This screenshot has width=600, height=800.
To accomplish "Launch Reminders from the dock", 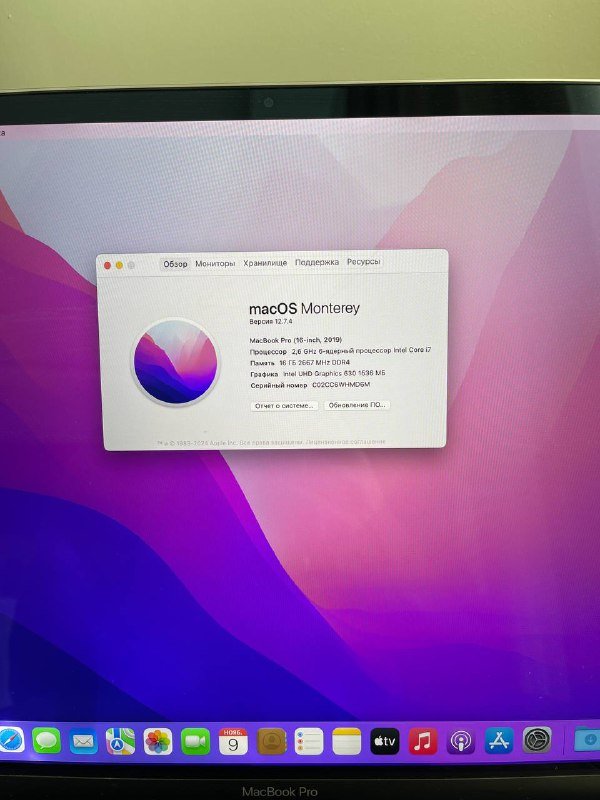I will (x=309, y=741).
